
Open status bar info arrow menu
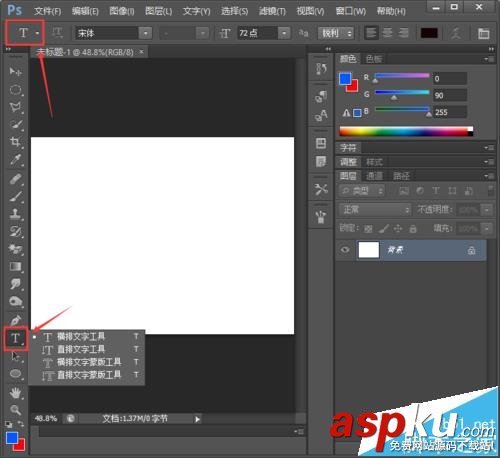[x=197, y=419]
